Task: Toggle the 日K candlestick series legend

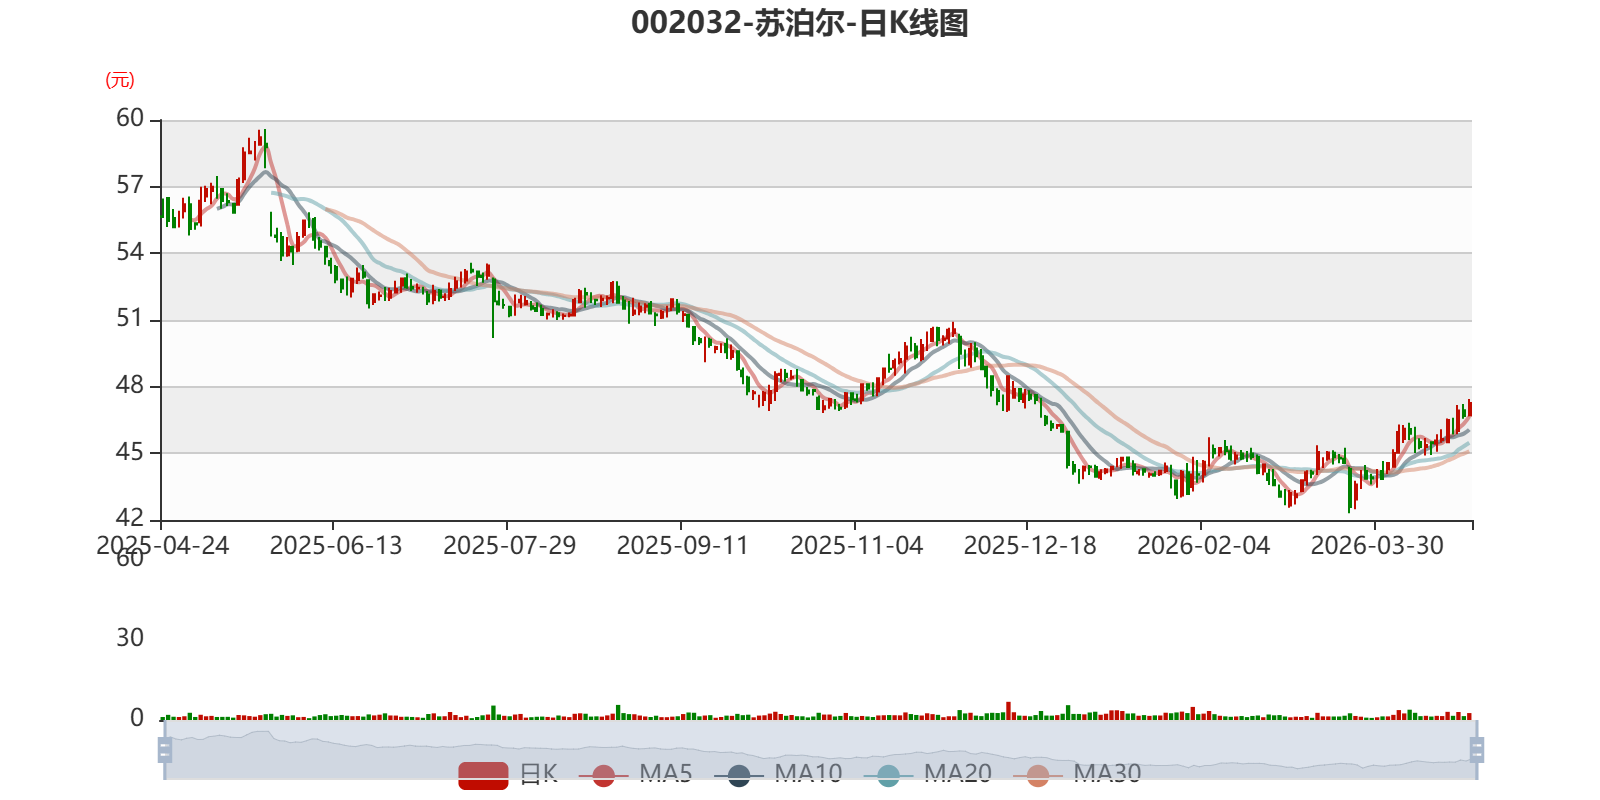Action: pyautogui.click(x=508, y=774)
